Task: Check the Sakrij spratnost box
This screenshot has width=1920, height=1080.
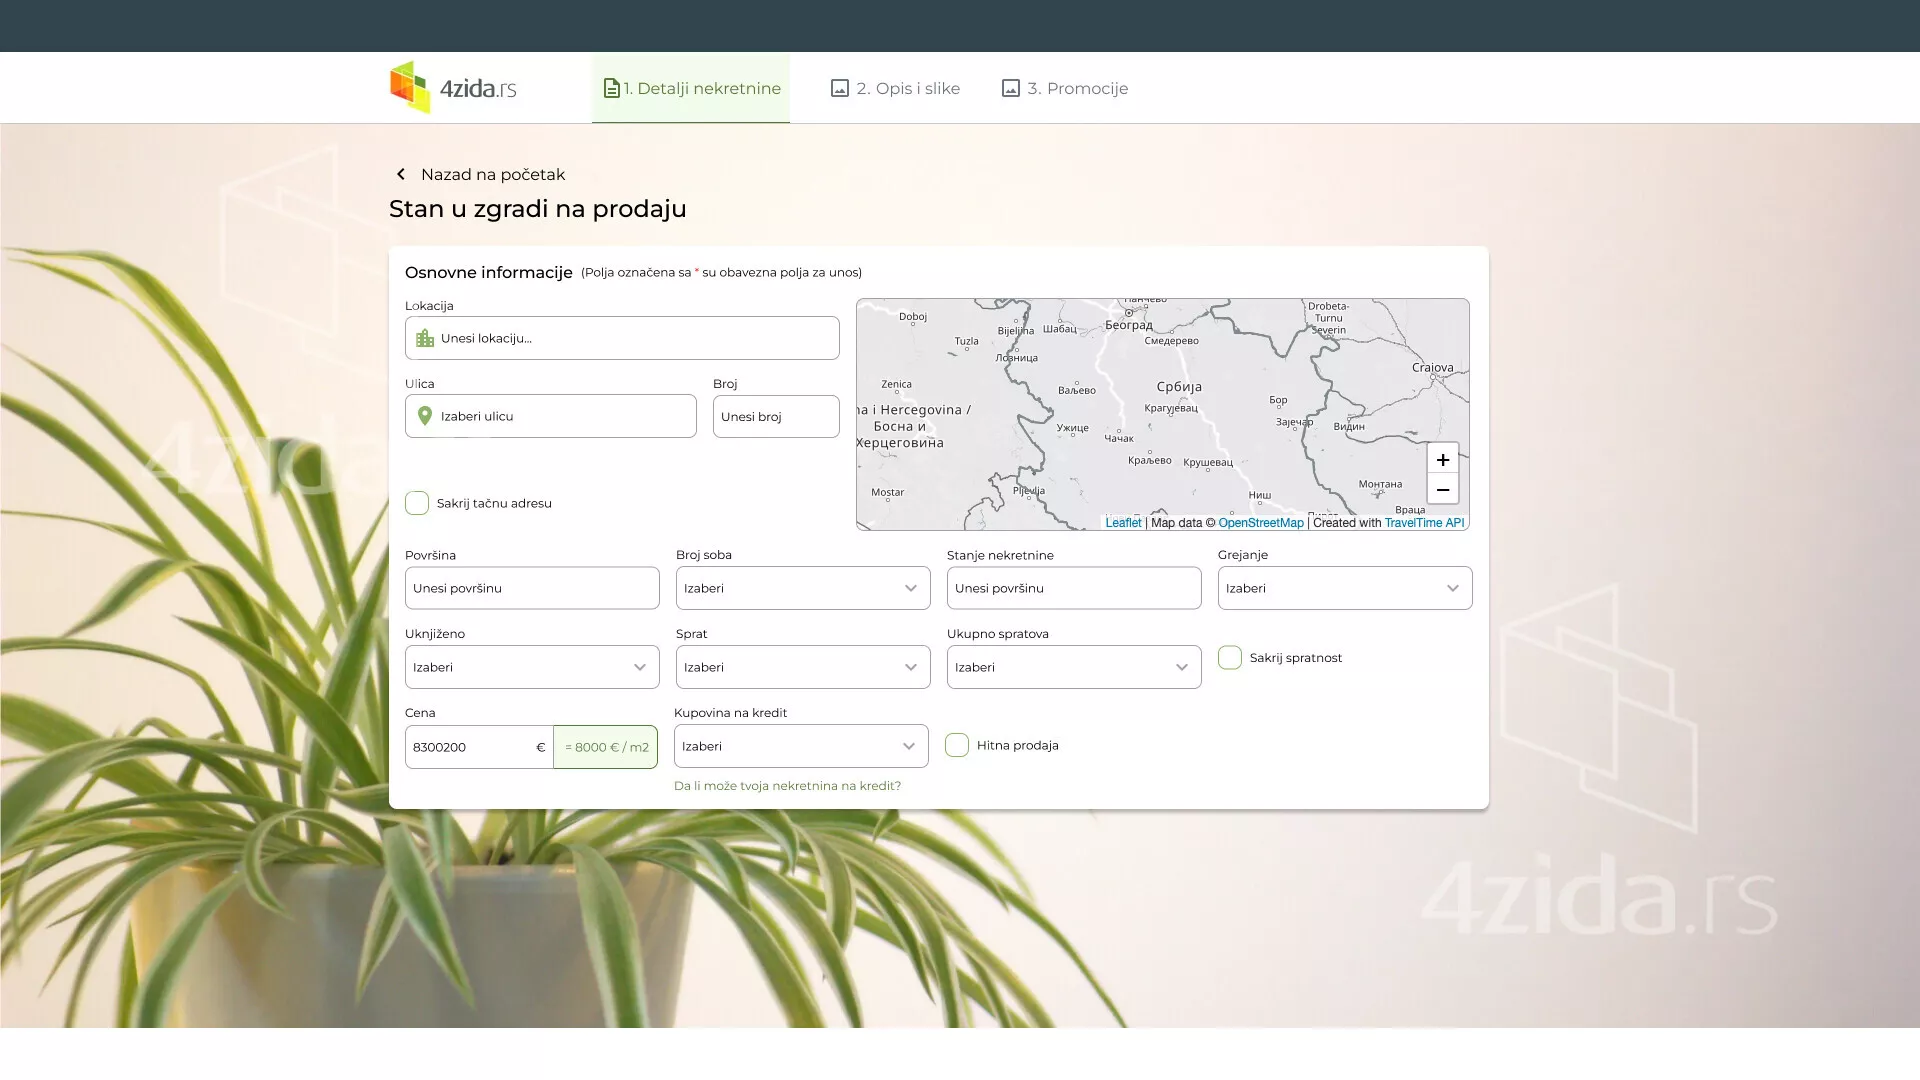Action: click(x=1230, y=657)
